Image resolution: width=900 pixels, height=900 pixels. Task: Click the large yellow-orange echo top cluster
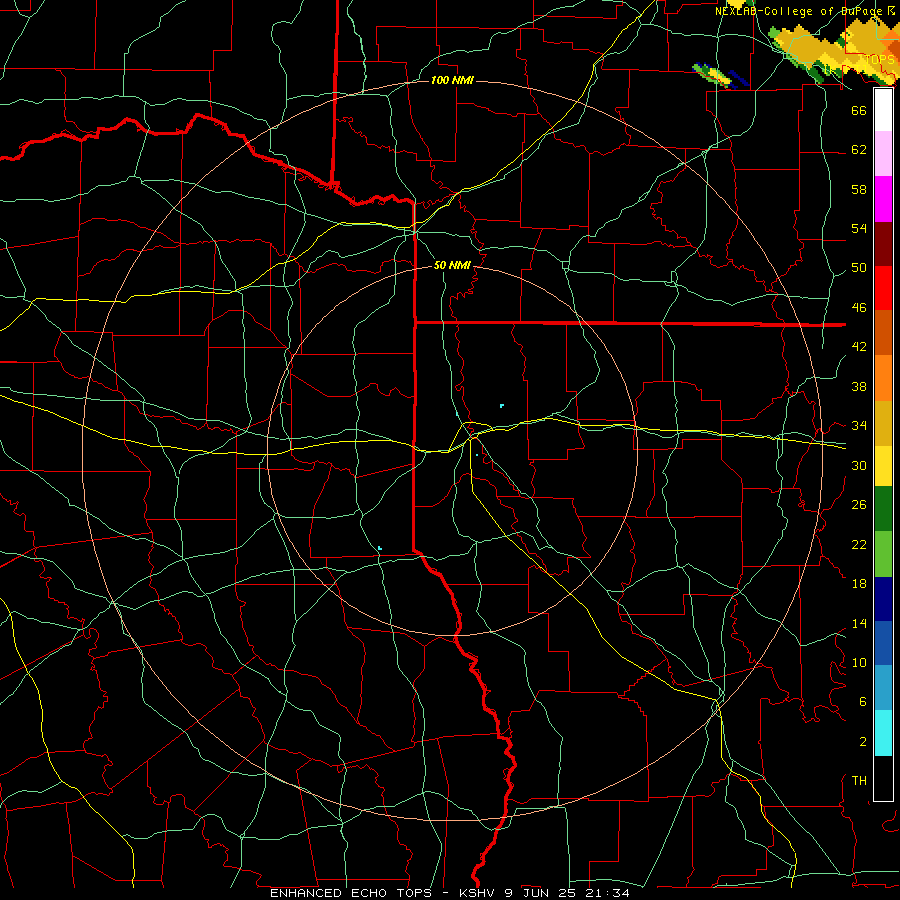pos(835,49)
